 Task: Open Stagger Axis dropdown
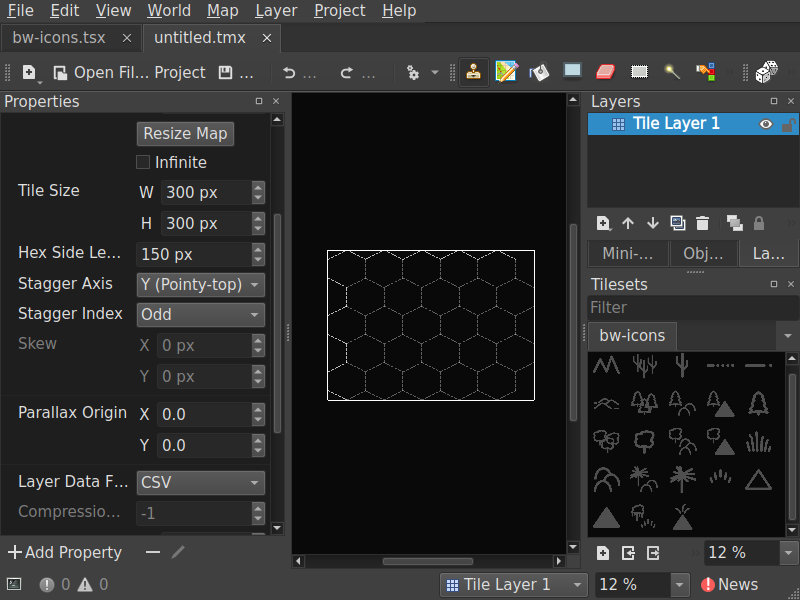tap(201, 285)
